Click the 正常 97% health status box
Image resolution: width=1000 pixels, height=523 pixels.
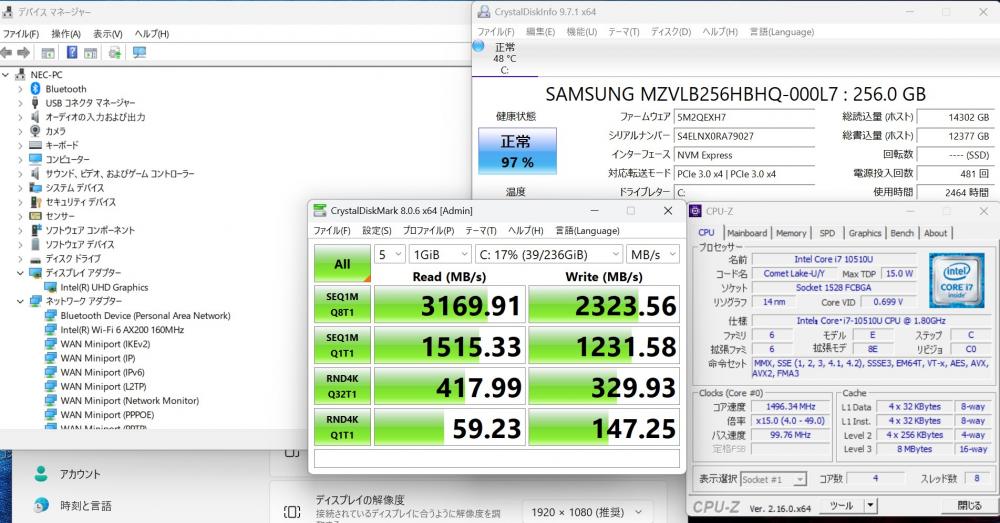pyautogui.click(x=517, y=151)
